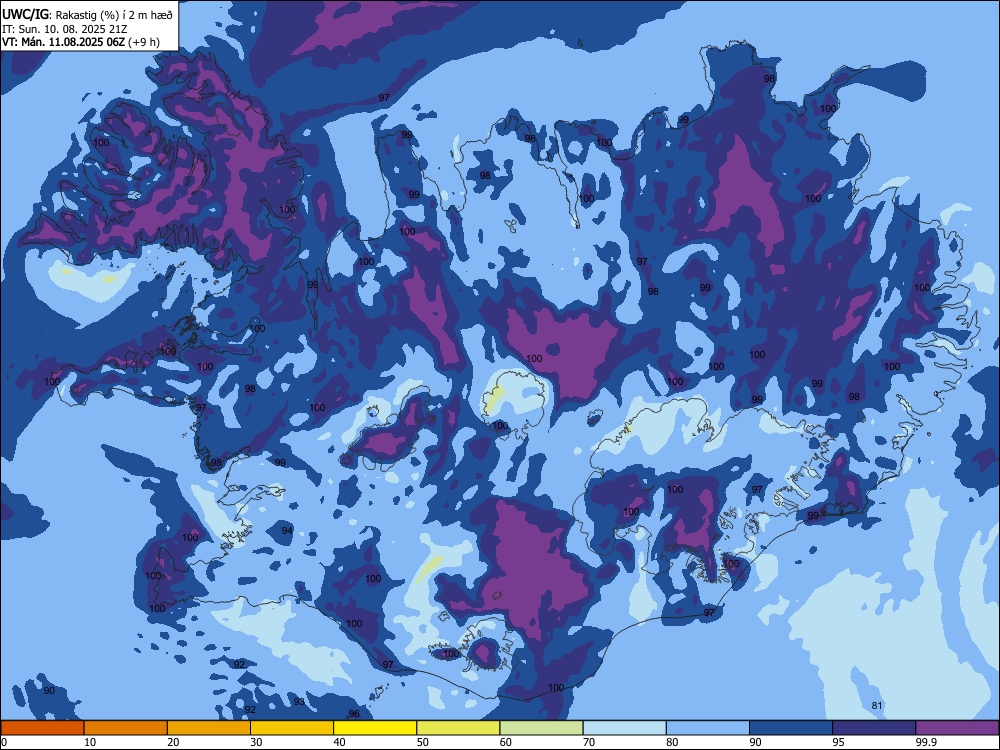Screen dimensions: 1000x750
Task: Select the legend tick label '40'
Action: (x=339, y=742)
